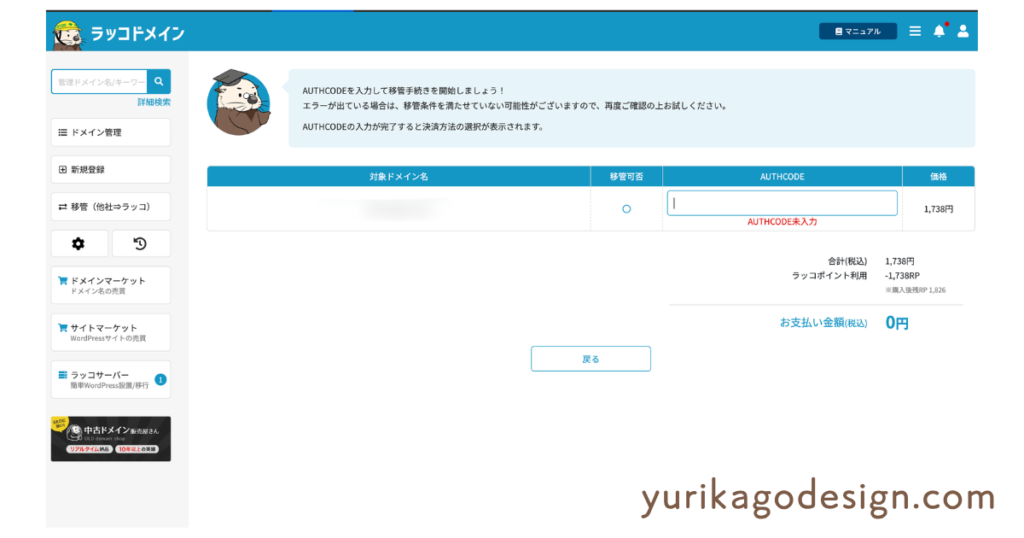Focus the domain name search field
This screenshot has width=1024, height=538.
coord(99,82)
